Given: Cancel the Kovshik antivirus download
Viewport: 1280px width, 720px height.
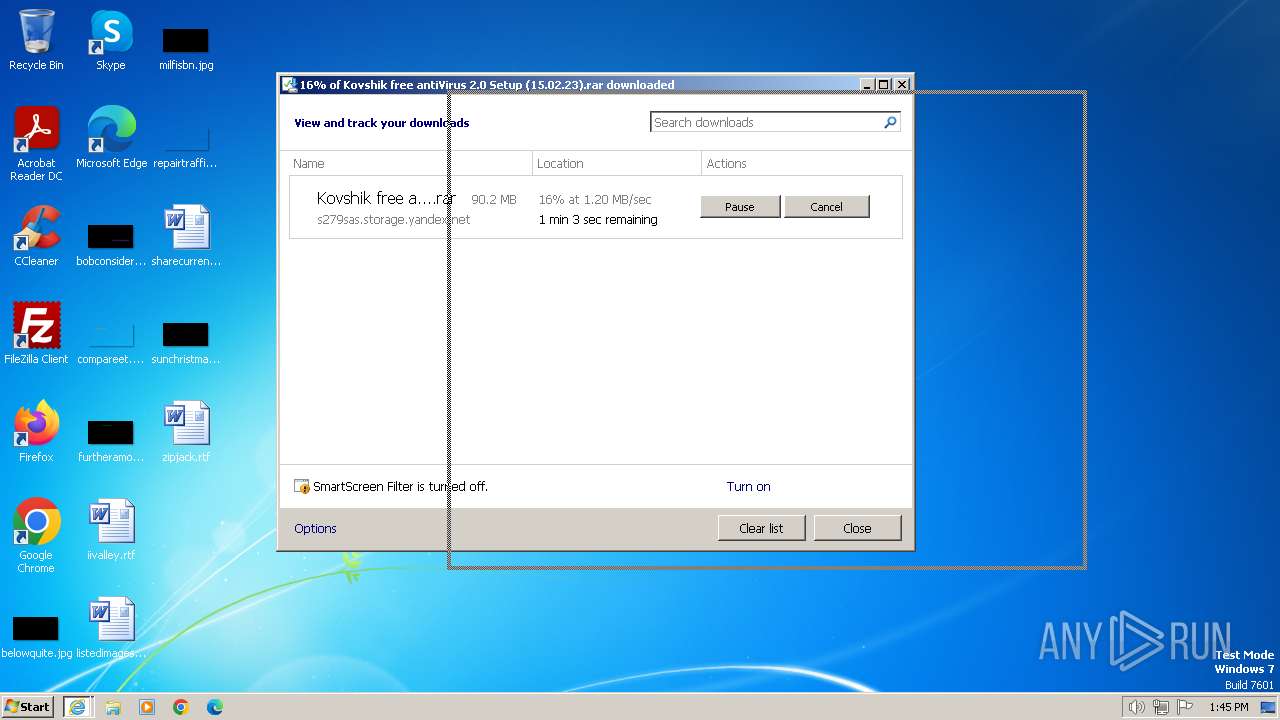Looking at the screenshot, I should (826, 207).
